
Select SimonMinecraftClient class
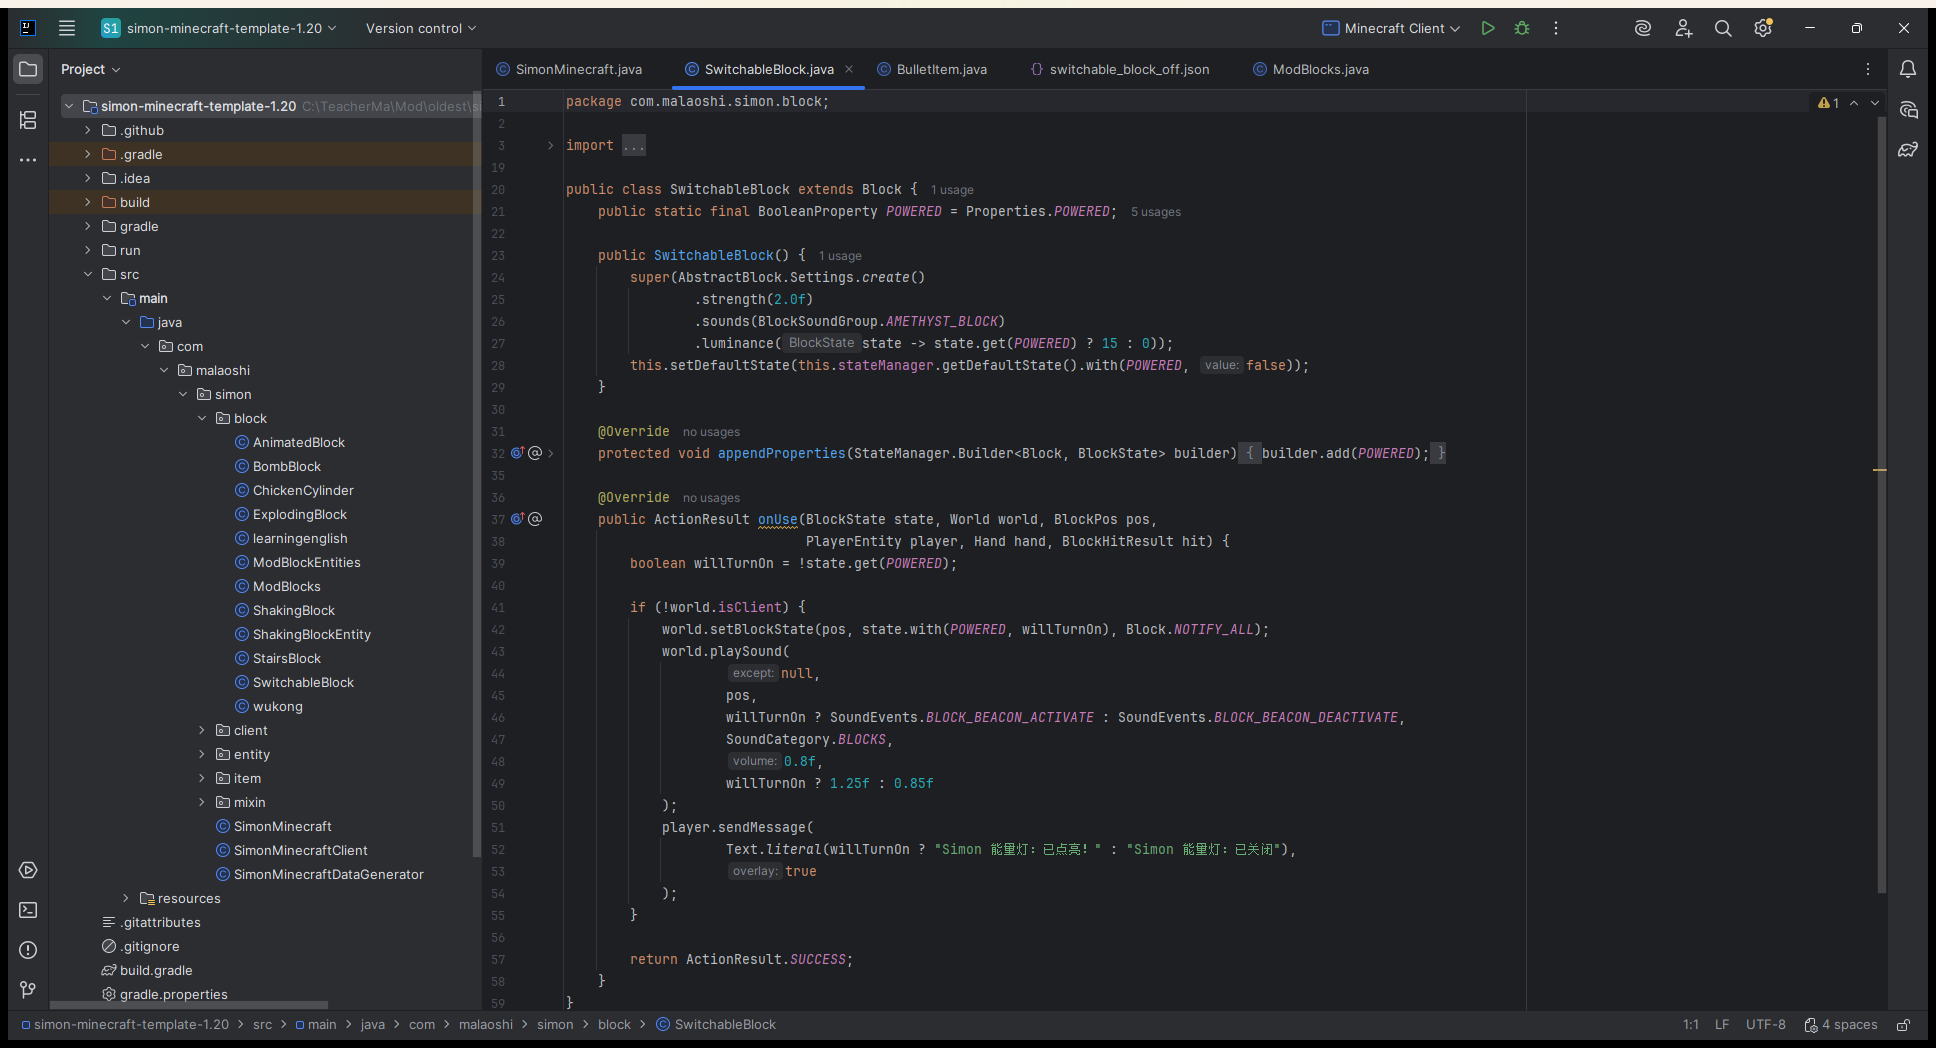(301, 850)
